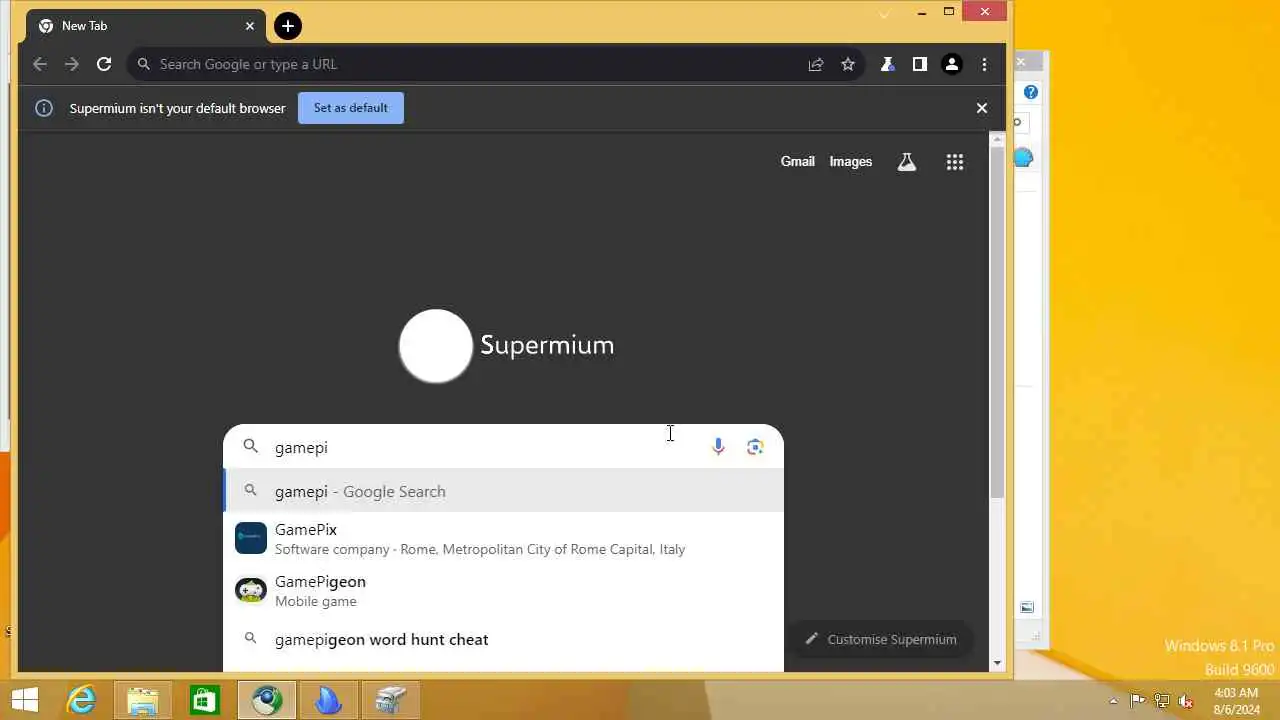Switch to Supermium on the taskbar
Screen dimensions: 1280x720
tap(266, 700)
